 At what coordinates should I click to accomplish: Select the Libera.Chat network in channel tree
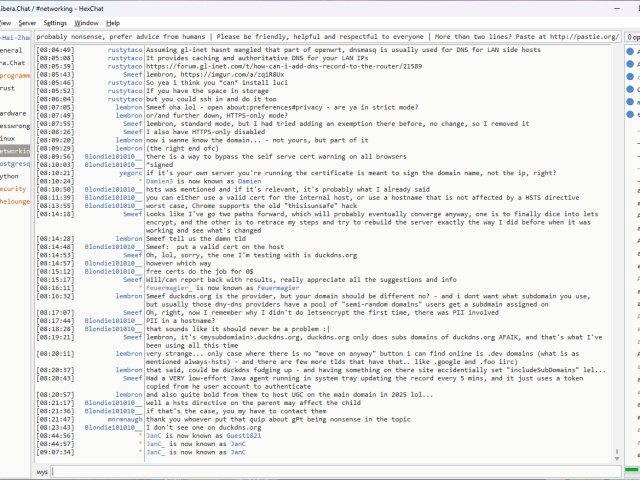click(x=12, y=62)
